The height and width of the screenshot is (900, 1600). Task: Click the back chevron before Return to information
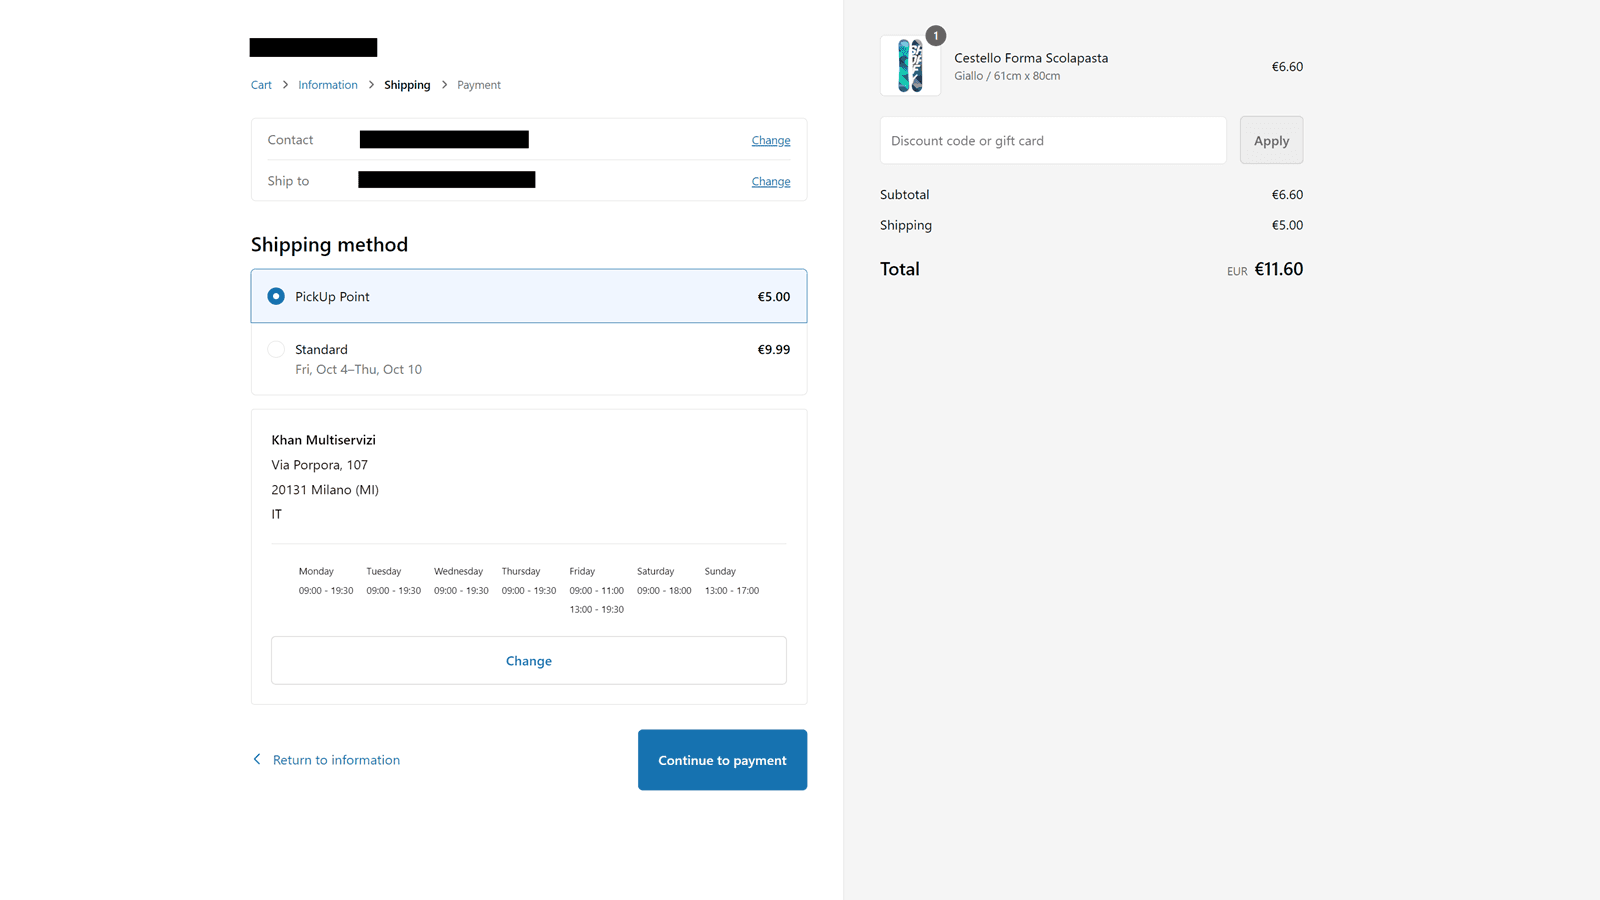point(257,760)
